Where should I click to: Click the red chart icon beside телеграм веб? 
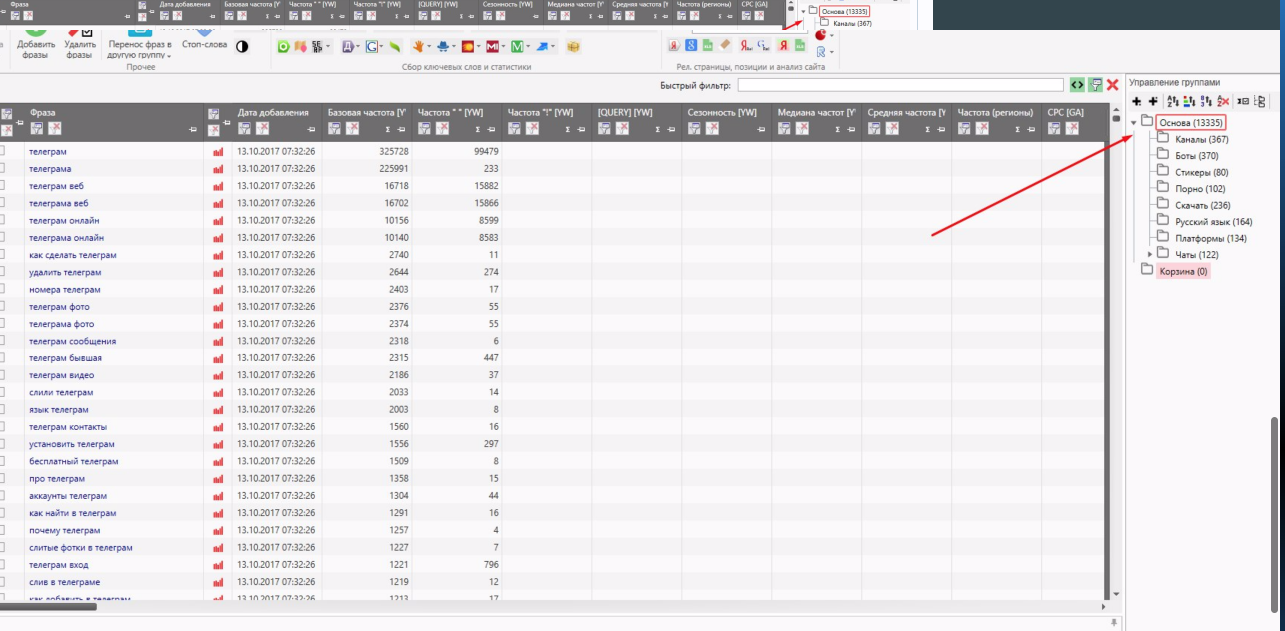click(x=218, y=186)
